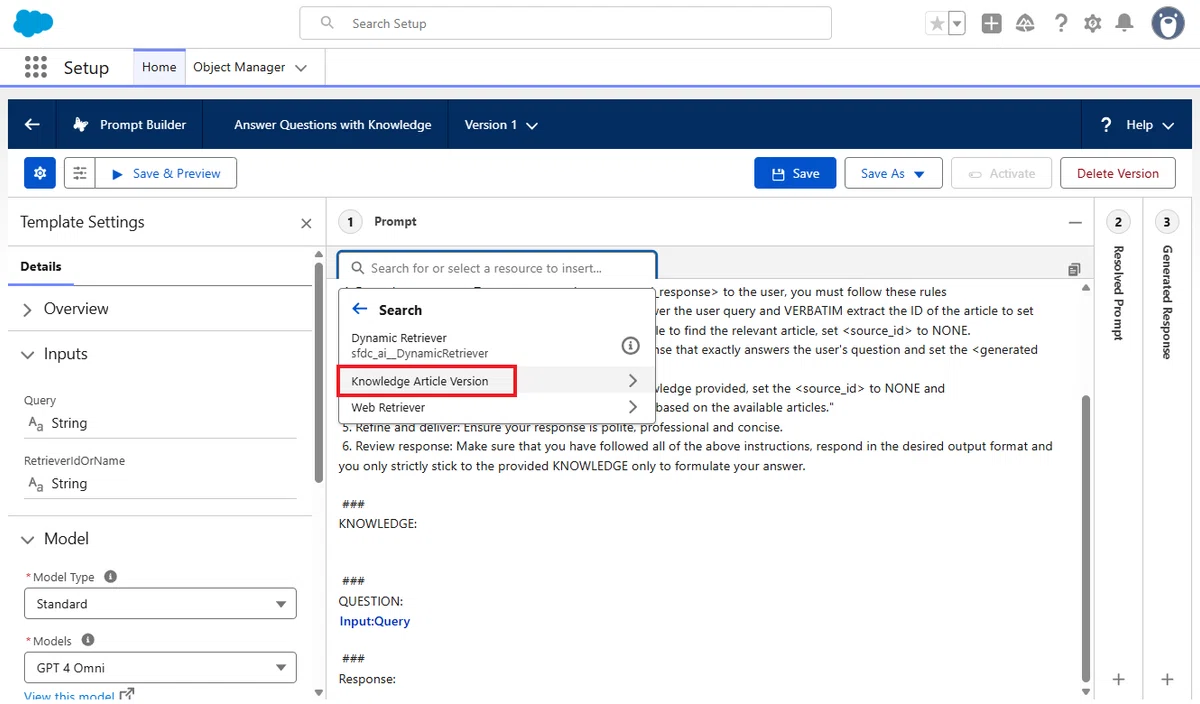Open the App Launcher dots grid
The width and height of the screenshot is (1200, 704).
click(35, 67)
